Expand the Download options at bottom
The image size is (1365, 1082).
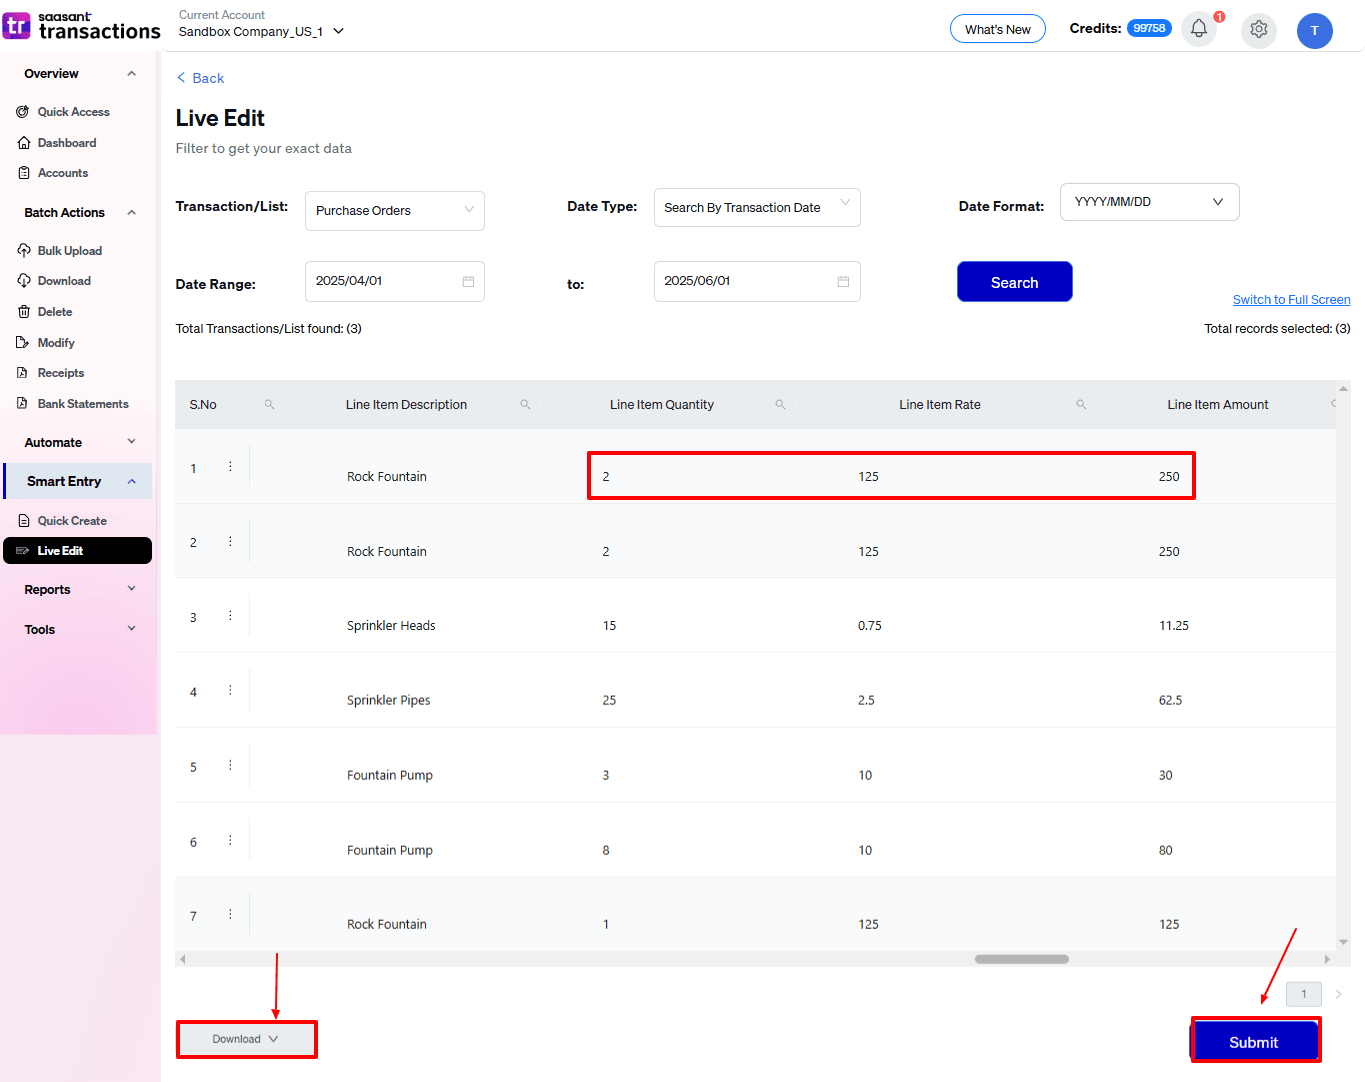coord(246,1039)
